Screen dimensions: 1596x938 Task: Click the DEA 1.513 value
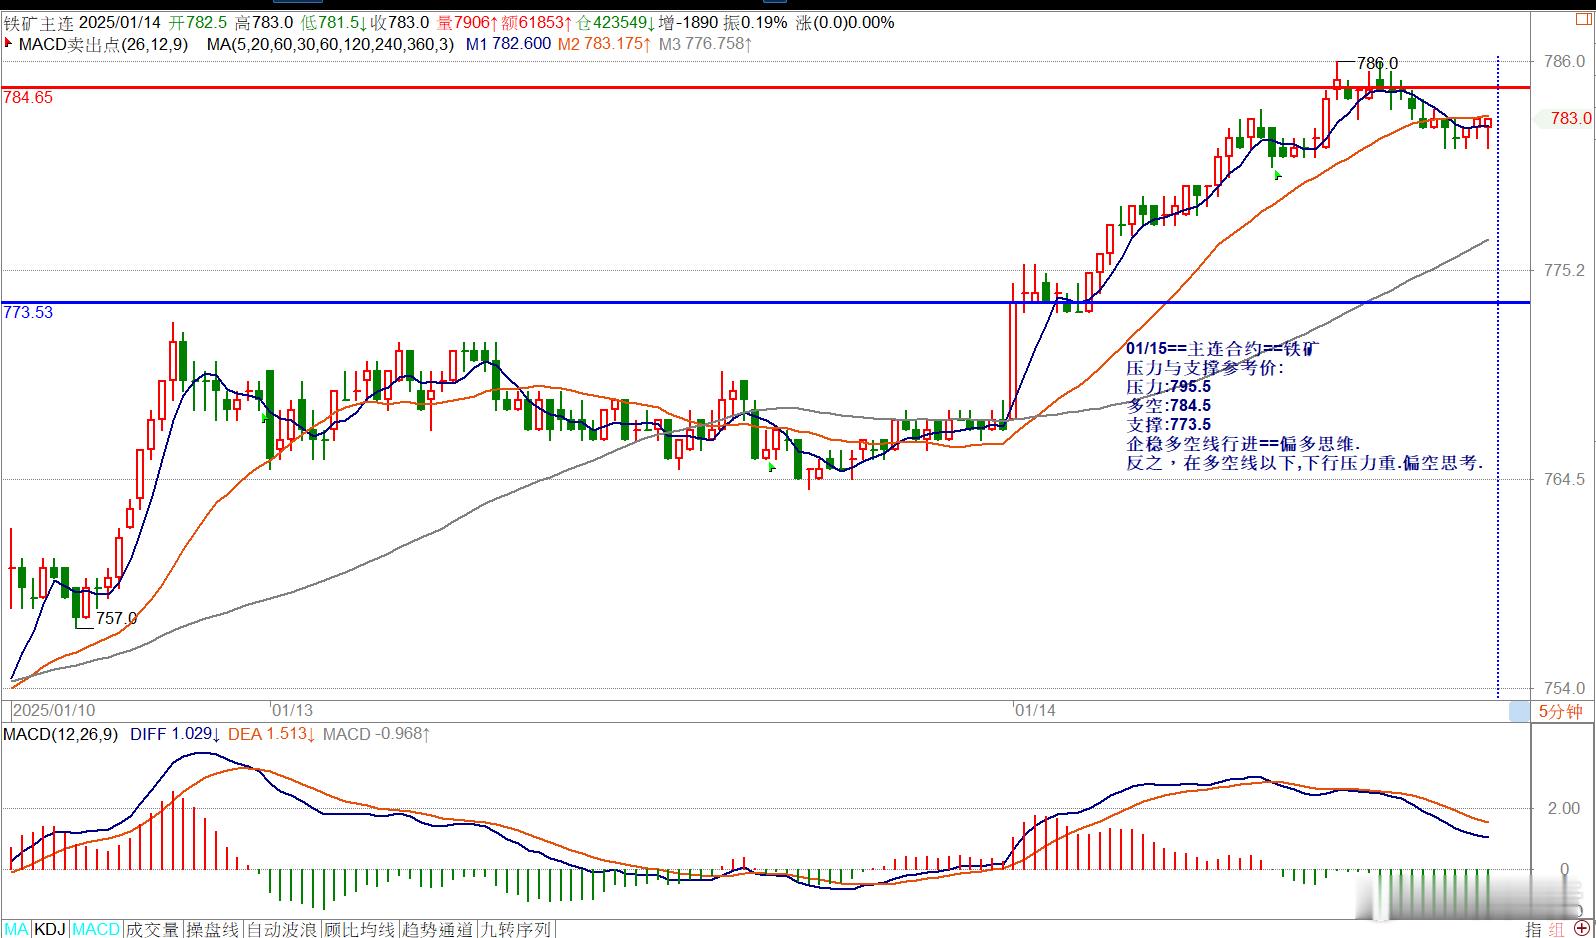click(272, 734)
